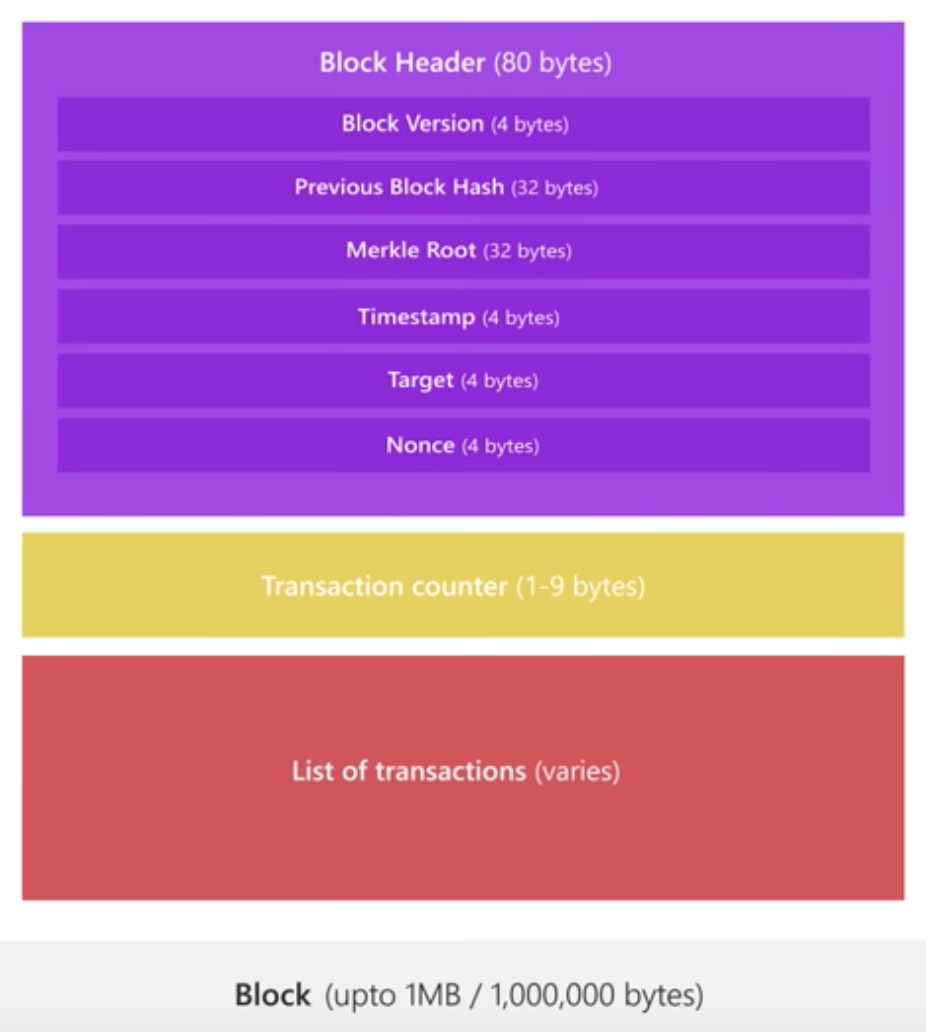
Task: Click the Block Header title text
Action: (403, 63)
